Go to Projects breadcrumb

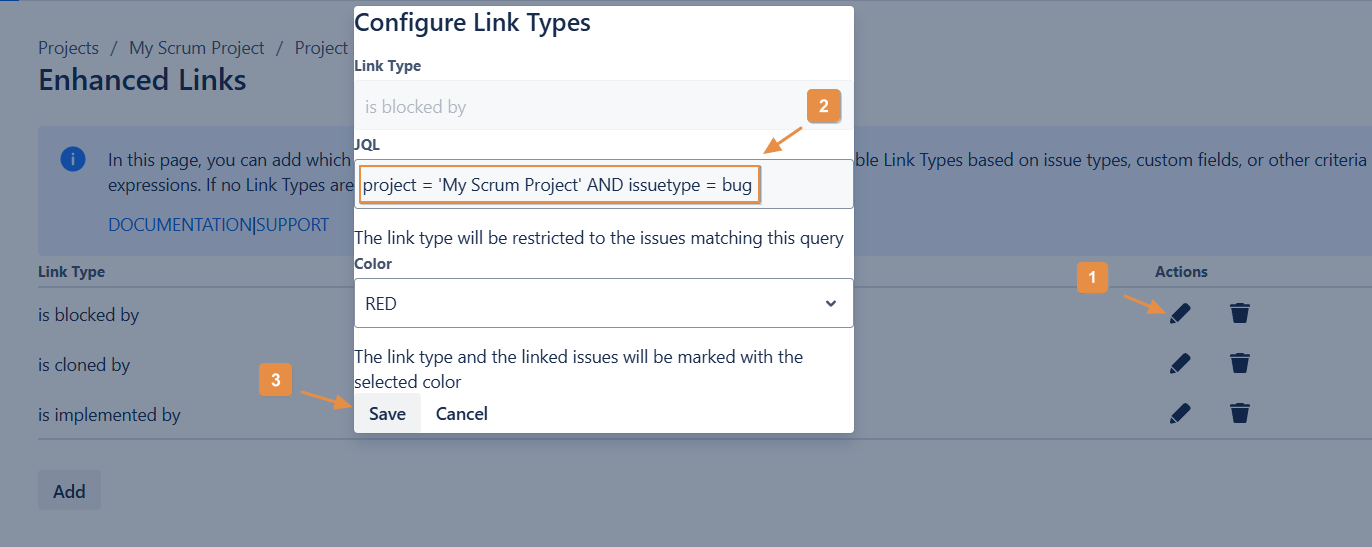[x=68, y=48]
